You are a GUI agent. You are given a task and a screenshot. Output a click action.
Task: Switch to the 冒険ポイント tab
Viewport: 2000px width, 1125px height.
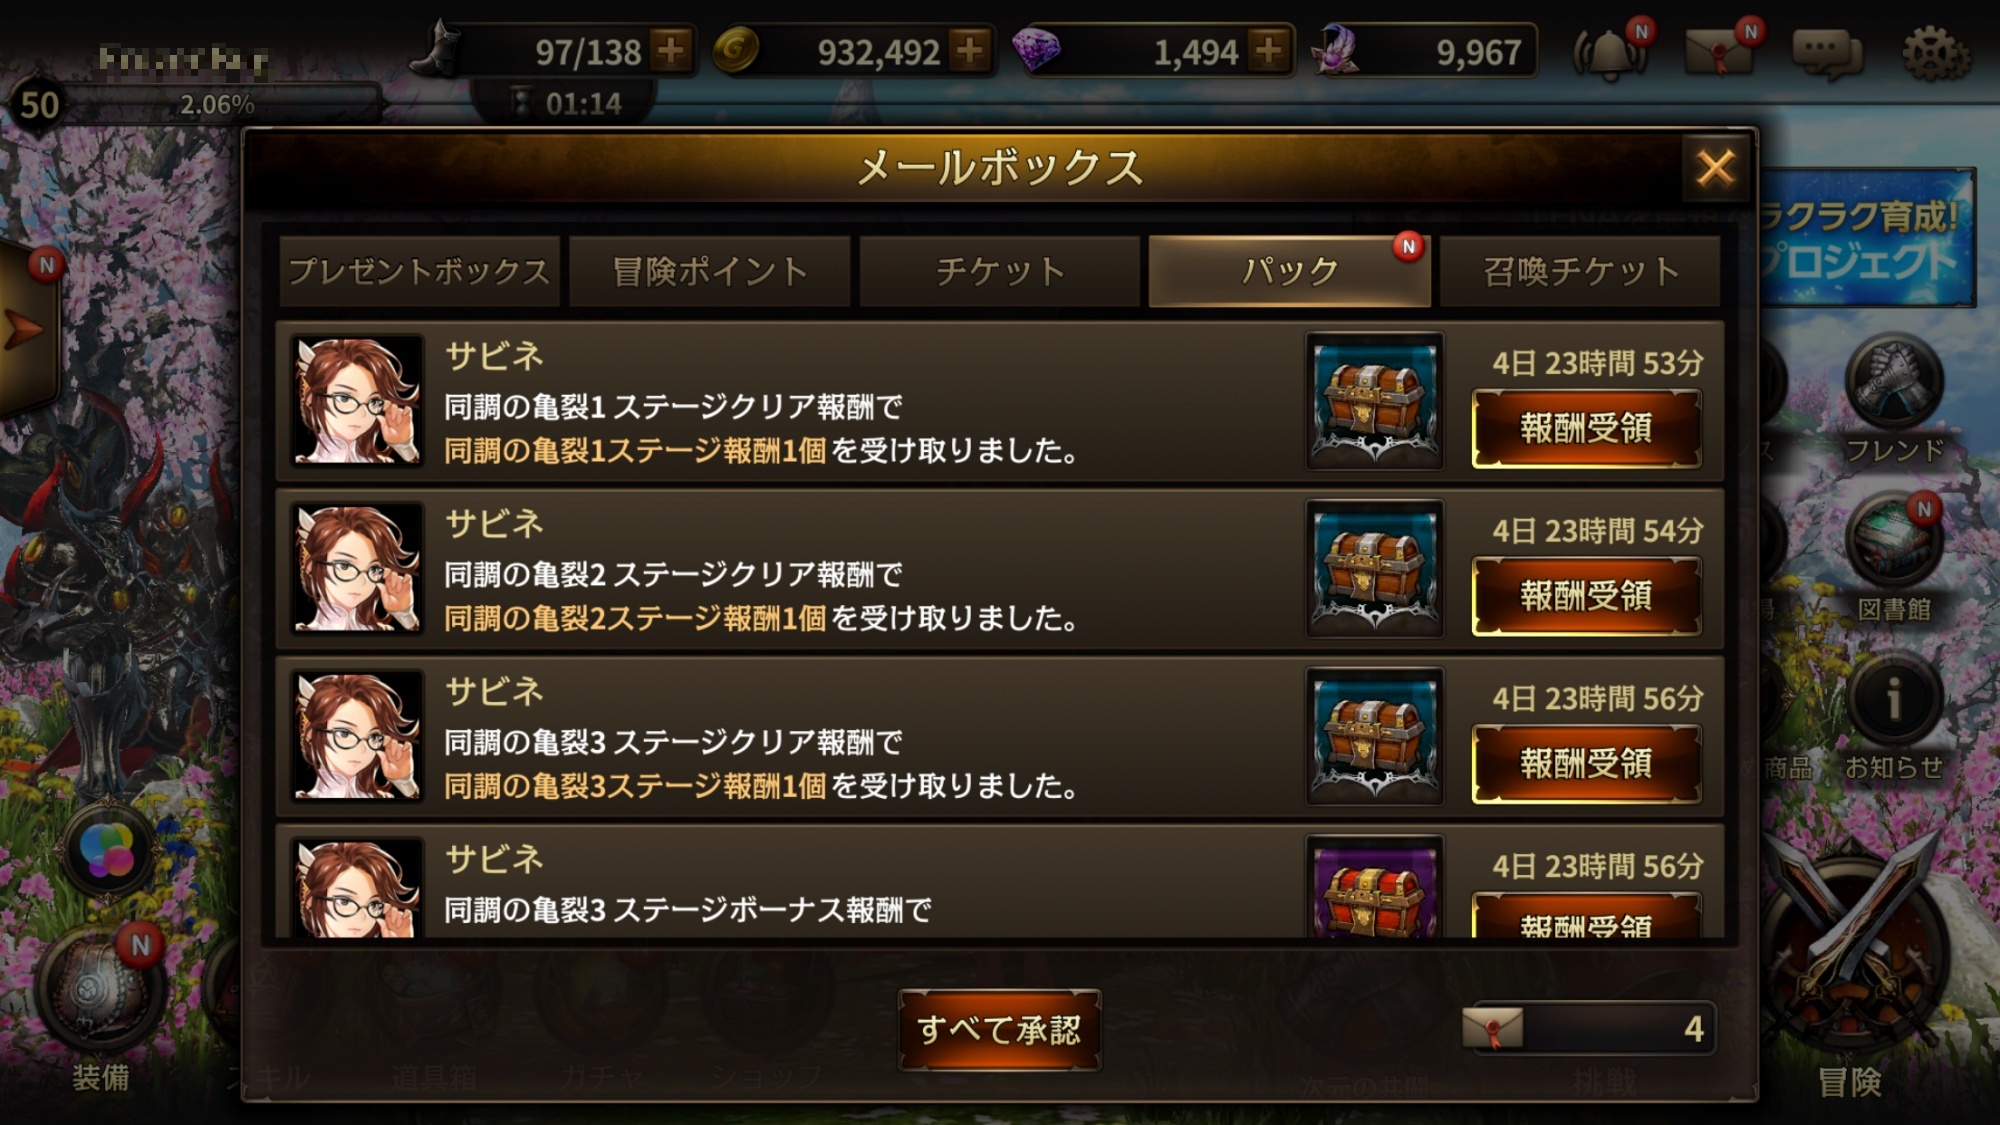click(x=709, y=271)
